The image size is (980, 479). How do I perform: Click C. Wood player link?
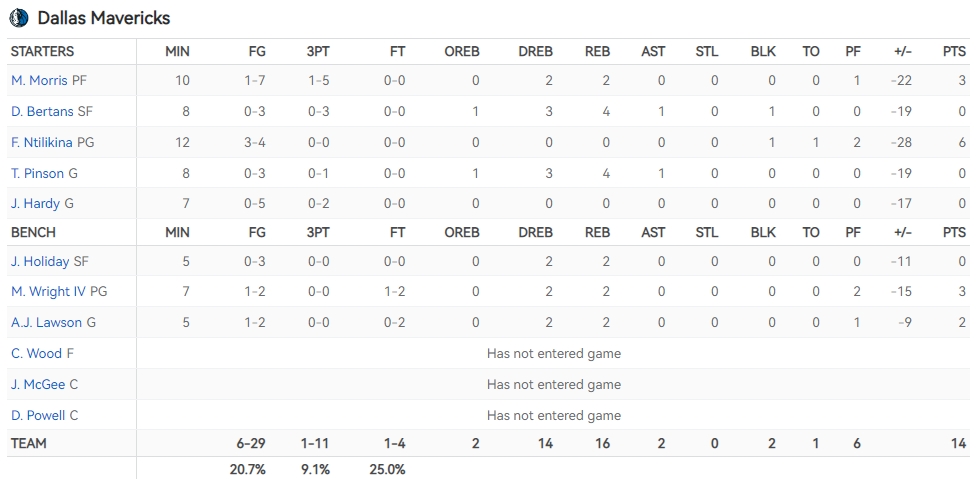tap(36, 353)
